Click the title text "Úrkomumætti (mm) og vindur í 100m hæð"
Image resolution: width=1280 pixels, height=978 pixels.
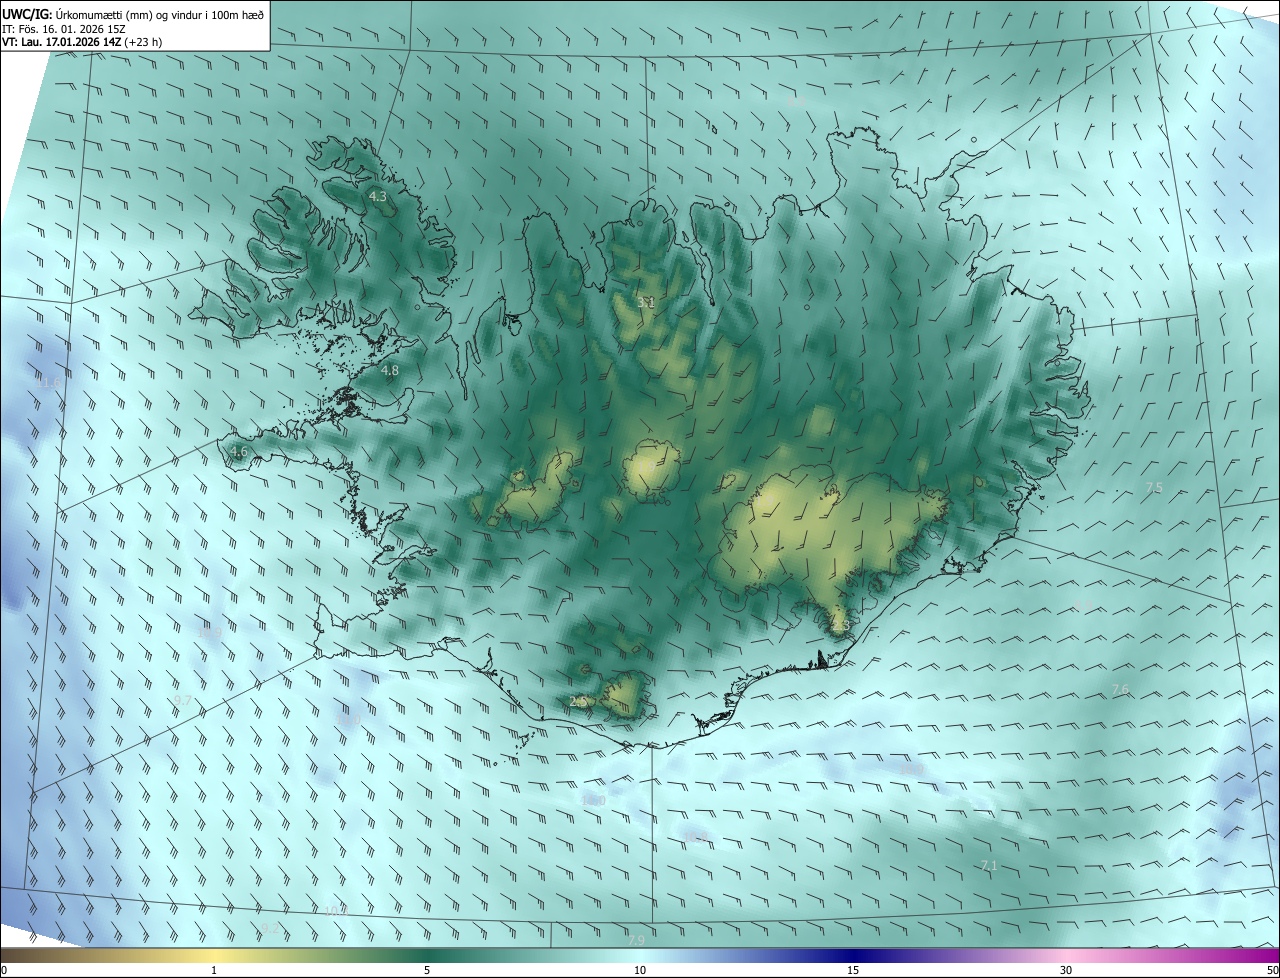[159, 13]
